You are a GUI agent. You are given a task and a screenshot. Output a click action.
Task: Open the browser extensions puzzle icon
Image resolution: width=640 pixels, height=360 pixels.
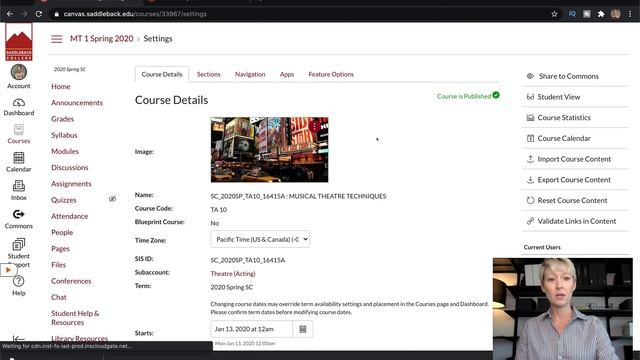601,14
